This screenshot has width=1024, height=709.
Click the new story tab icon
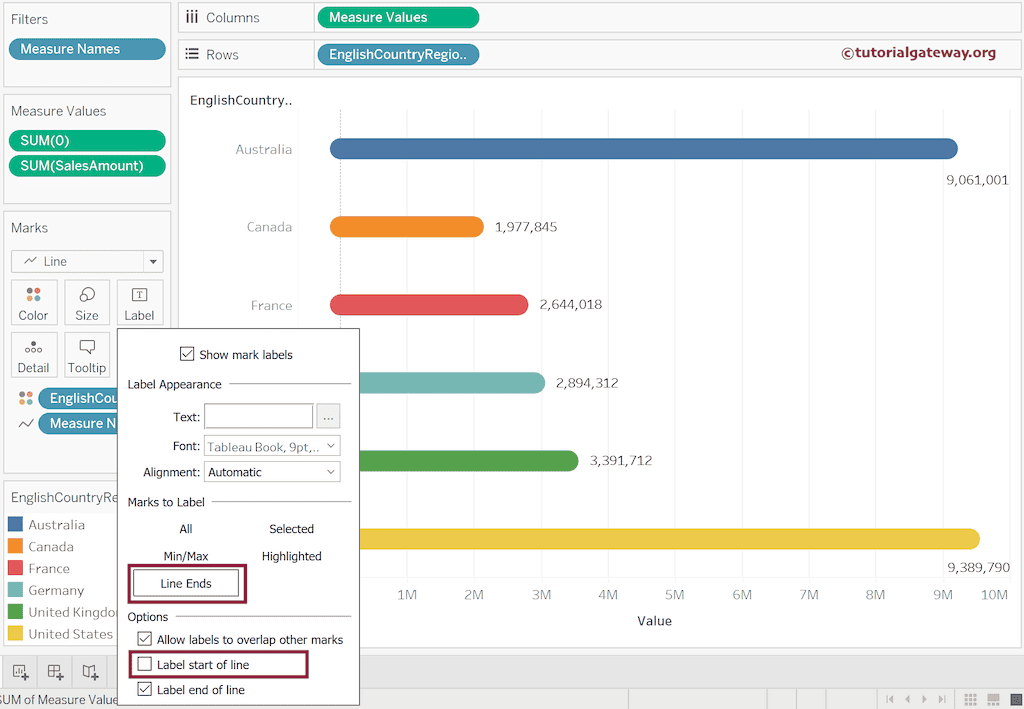pos(90,671)
